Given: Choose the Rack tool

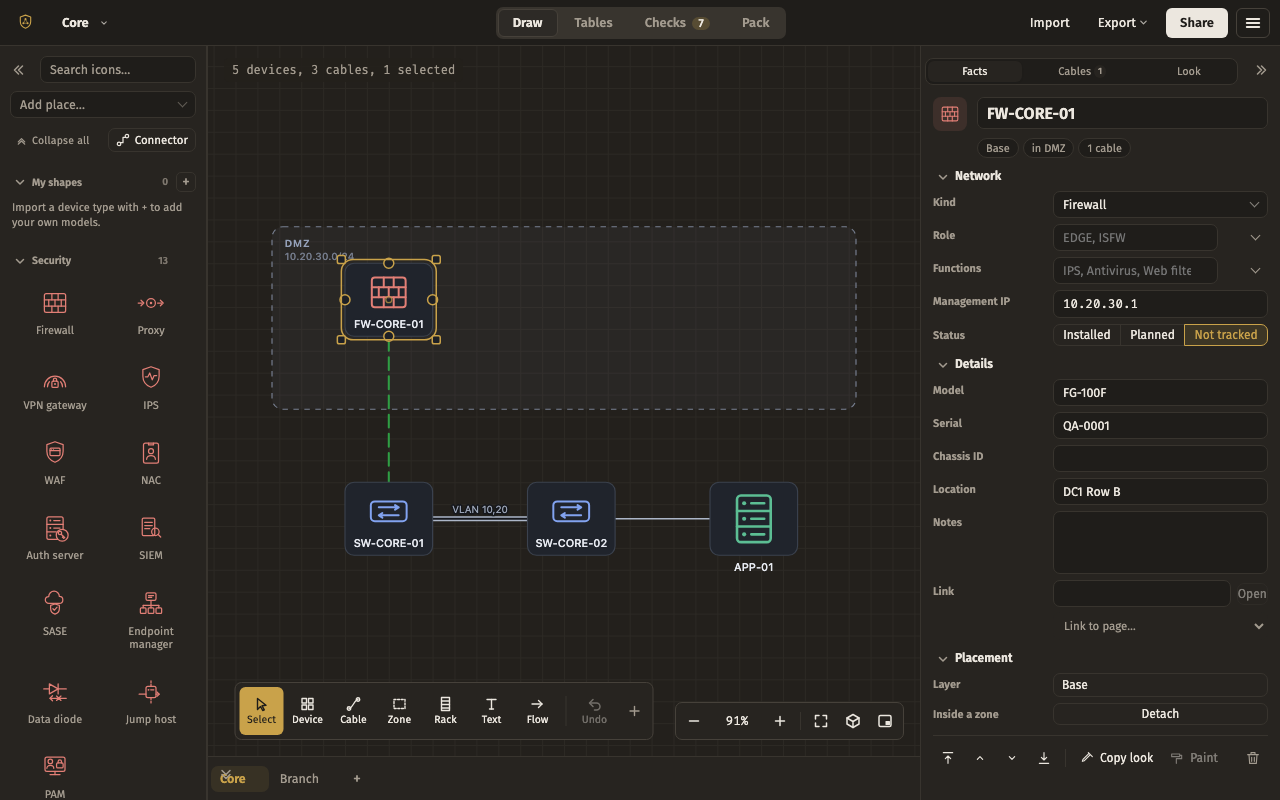Looking at the screenshot, I should point(445,711).
